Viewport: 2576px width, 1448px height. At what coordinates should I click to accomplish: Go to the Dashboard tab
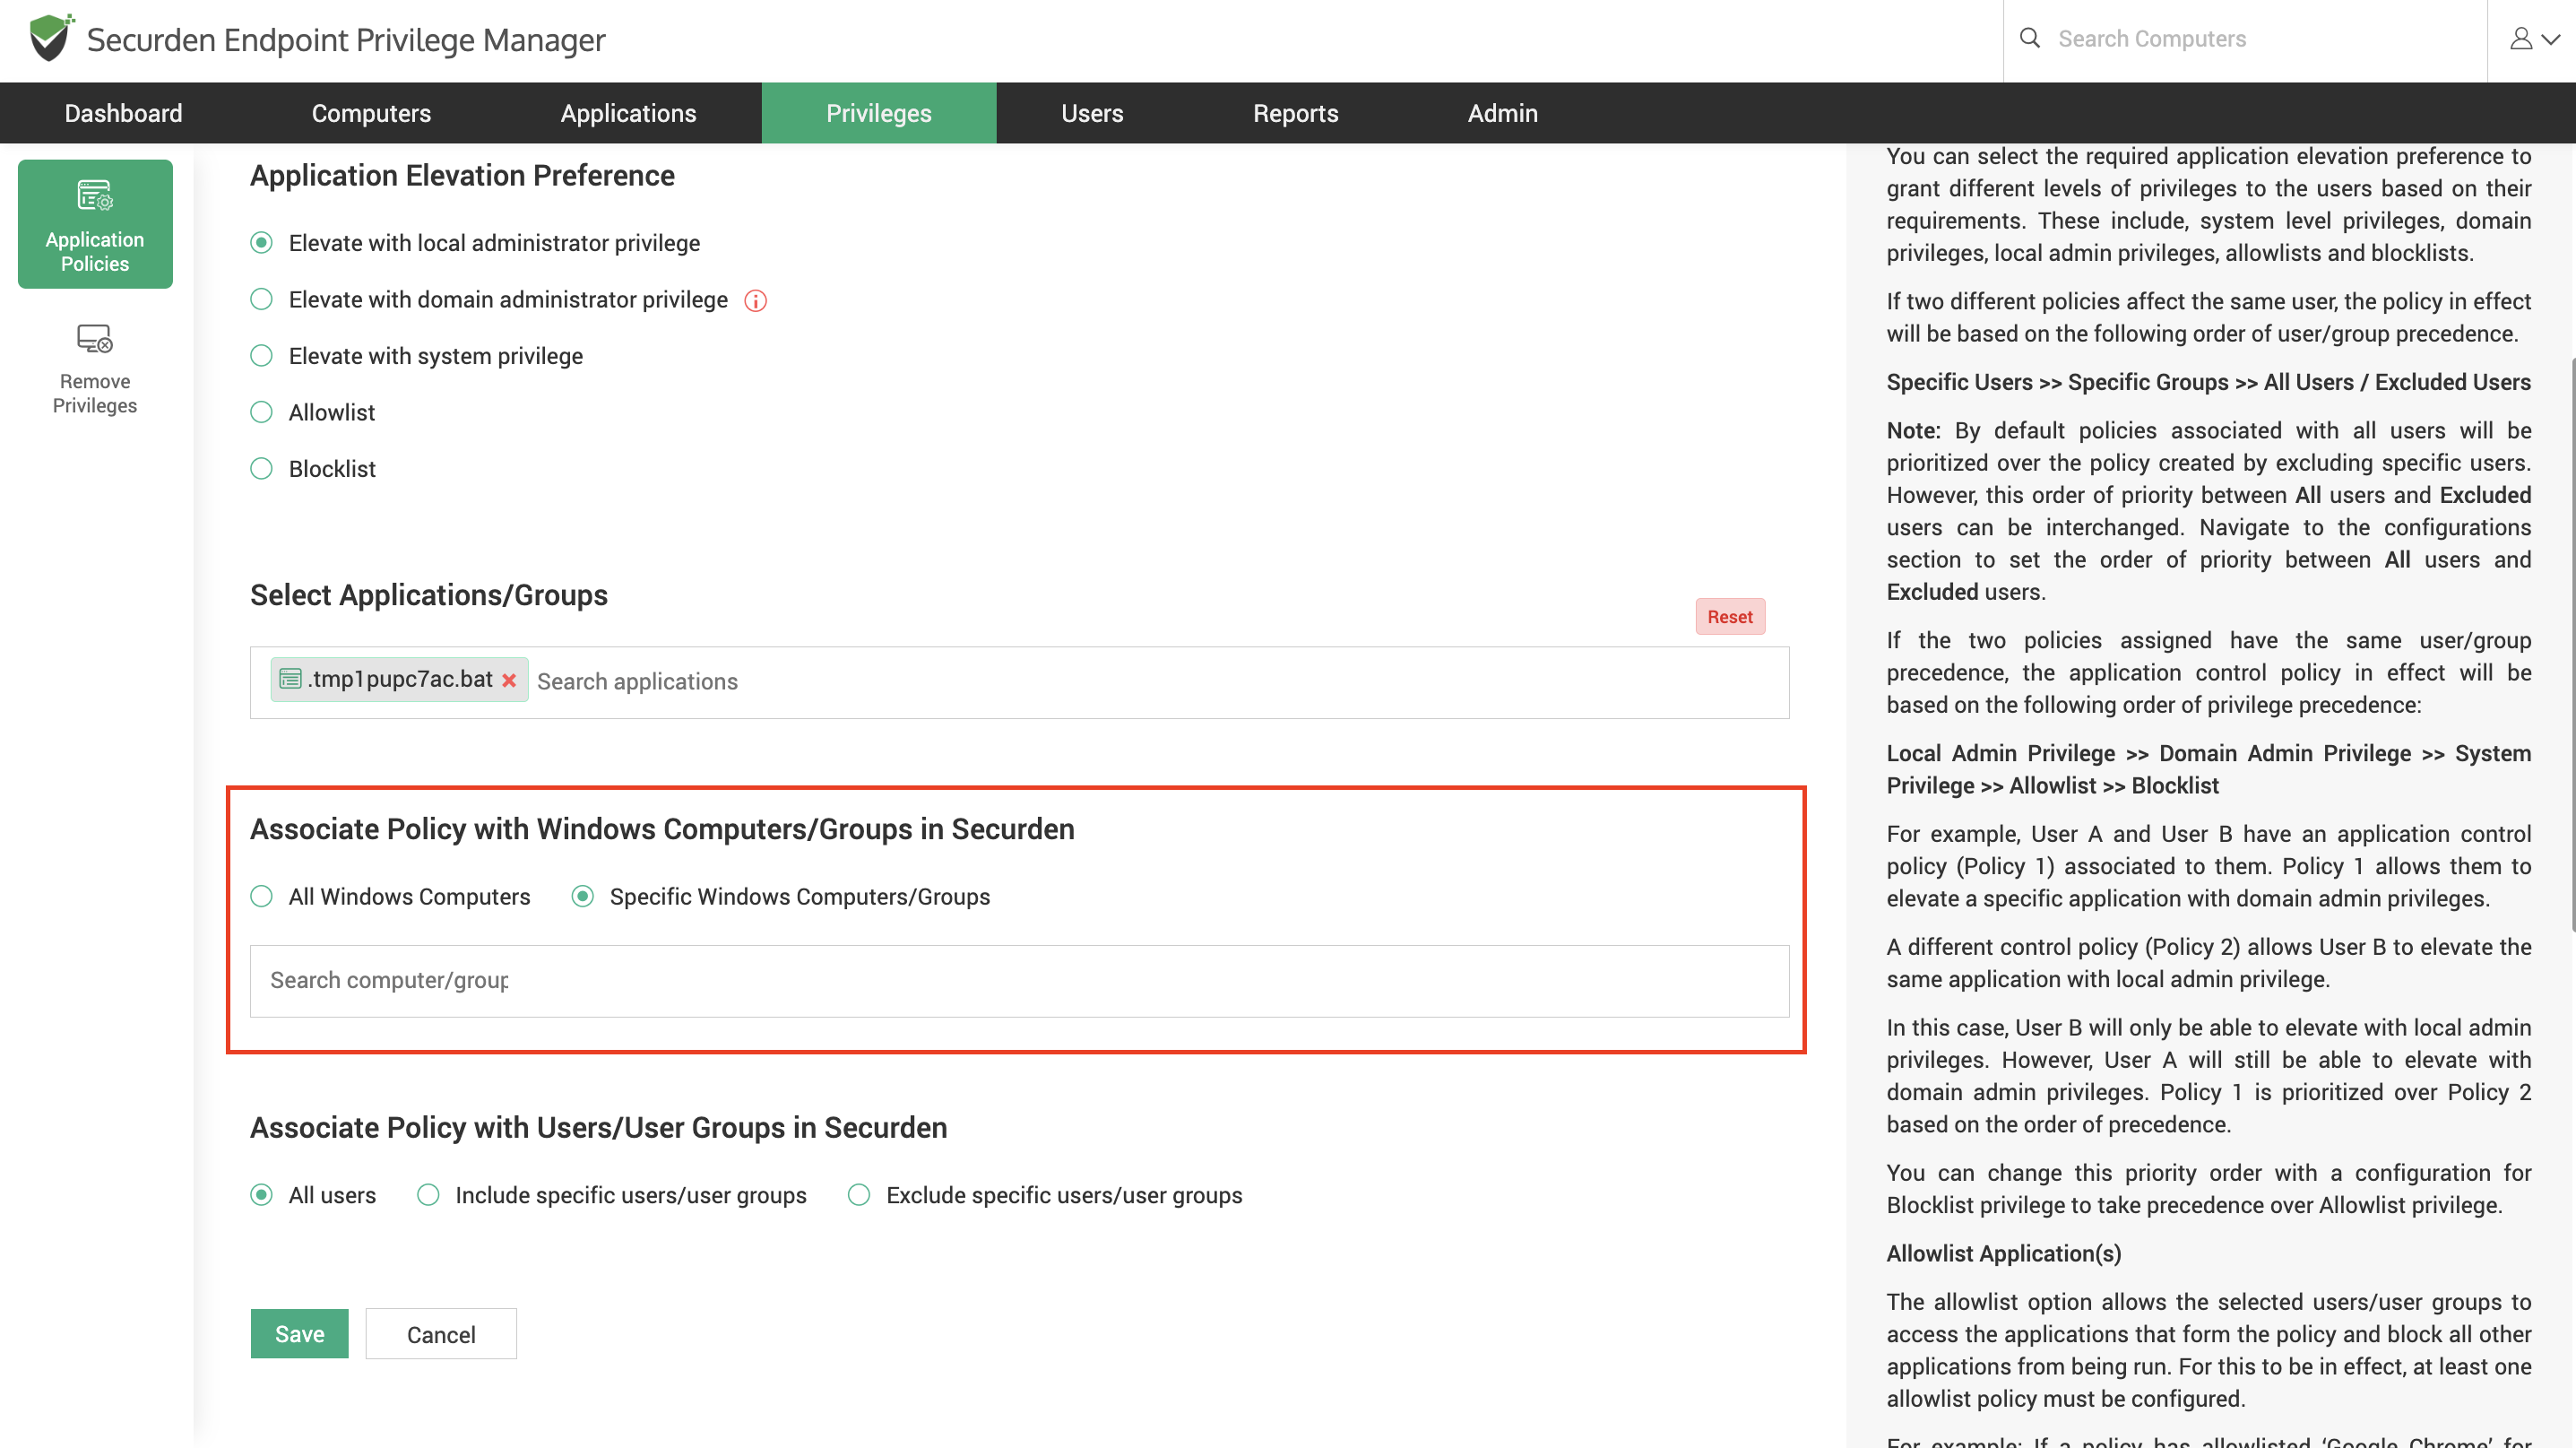124,113
